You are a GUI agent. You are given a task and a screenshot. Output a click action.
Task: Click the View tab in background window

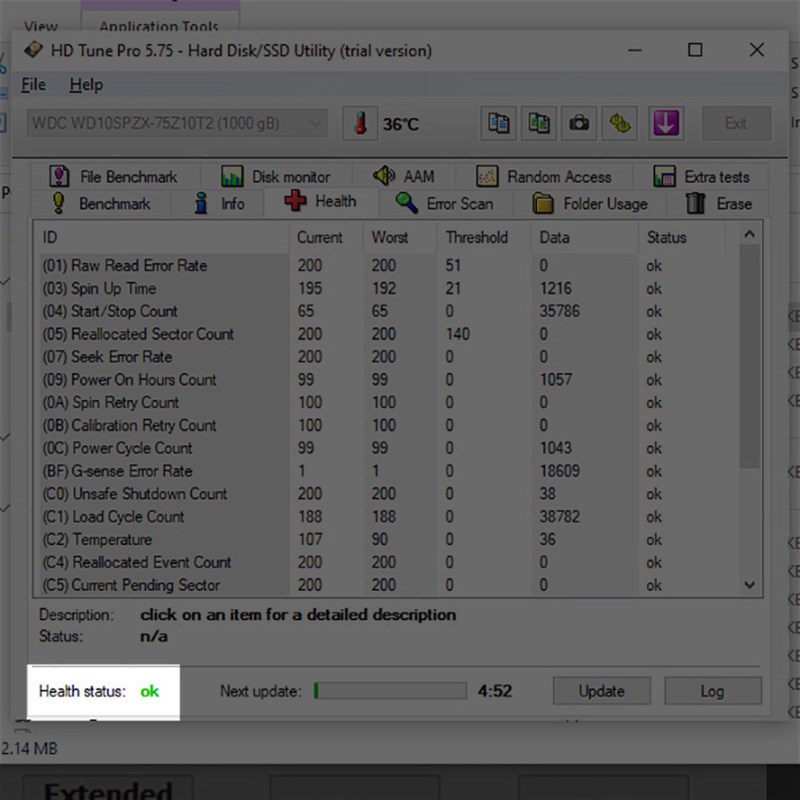(41, 26)
